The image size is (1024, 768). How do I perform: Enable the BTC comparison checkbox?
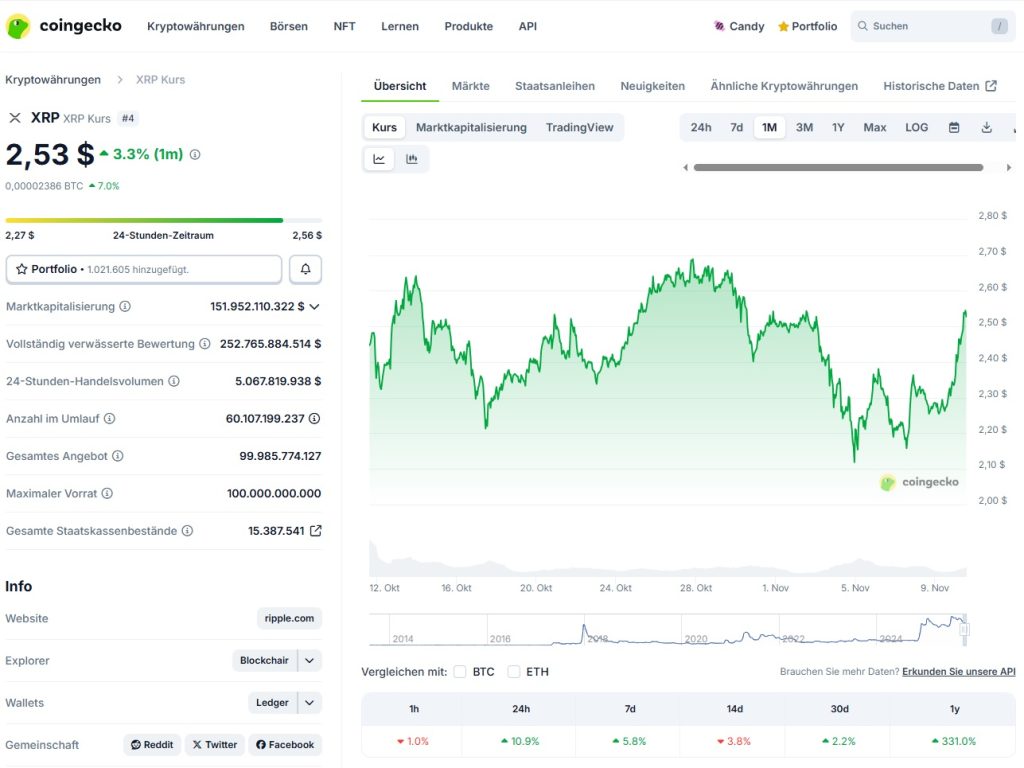click(x=460, y=671)
